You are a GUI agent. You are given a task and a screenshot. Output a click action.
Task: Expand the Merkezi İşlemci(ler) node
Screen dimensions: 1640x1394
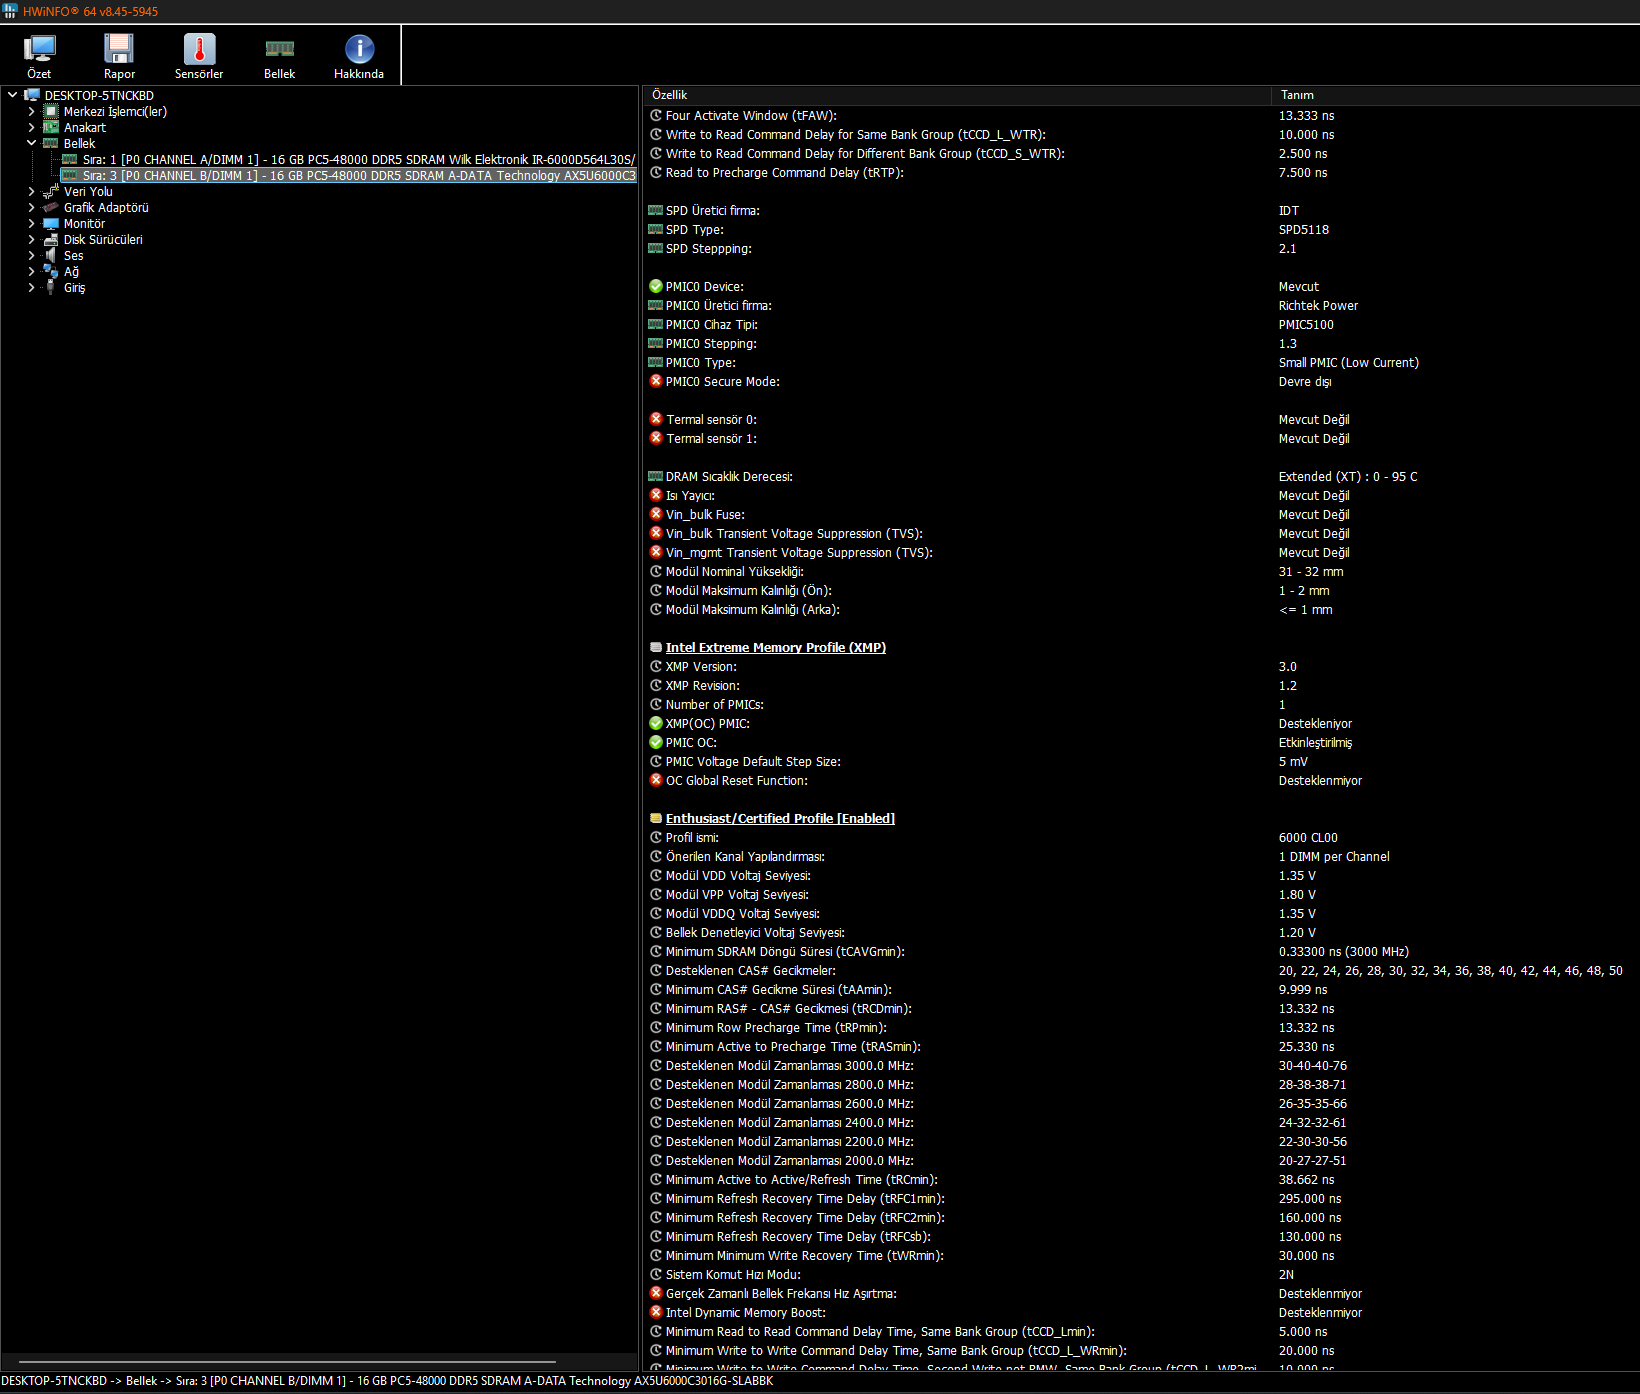coord(31,111)
